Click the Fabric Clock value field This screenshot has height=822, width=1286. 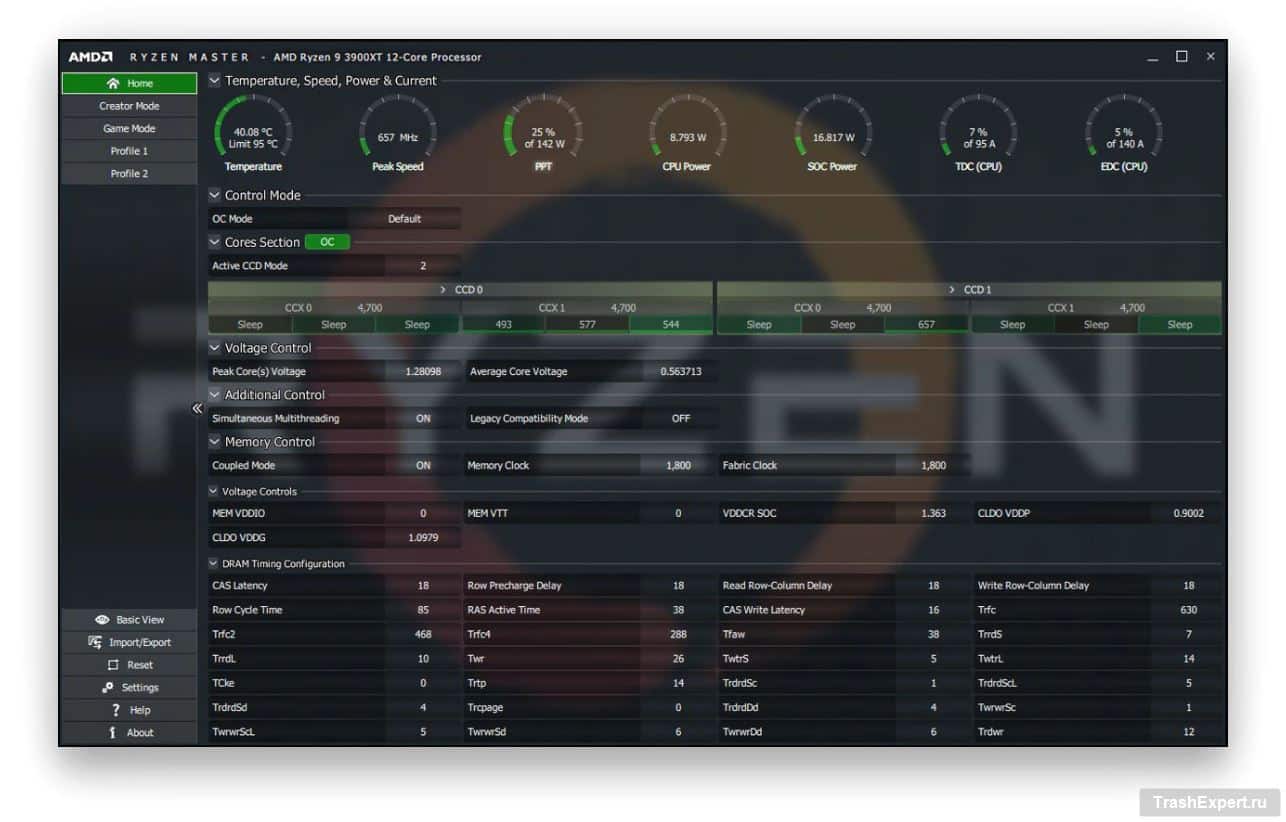[x=934, y=465]
